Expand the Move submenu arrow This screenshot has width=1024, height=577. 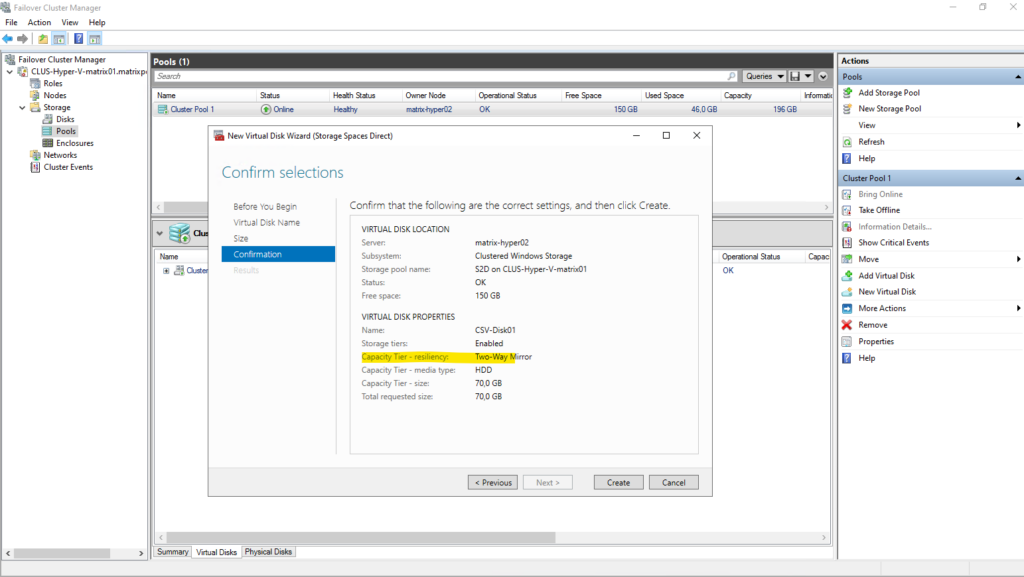pyautogui.click(x=1018, y=259)
